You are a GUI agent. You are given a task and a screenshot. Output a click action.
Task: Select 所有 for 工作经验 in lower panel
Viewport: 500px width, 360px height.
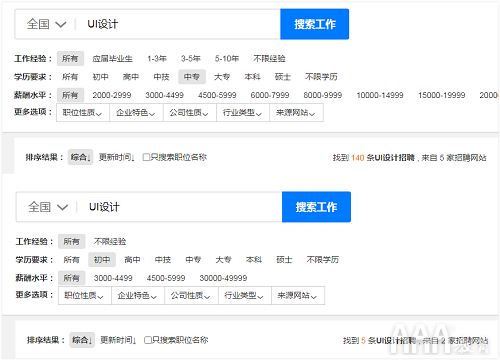coord(71,241)
